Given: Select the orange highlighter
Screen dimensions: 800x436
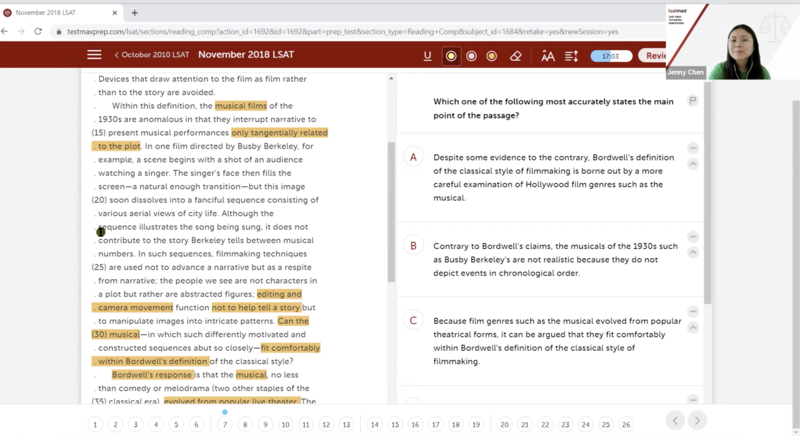Looking at the screenshot, I should point(491,56).
